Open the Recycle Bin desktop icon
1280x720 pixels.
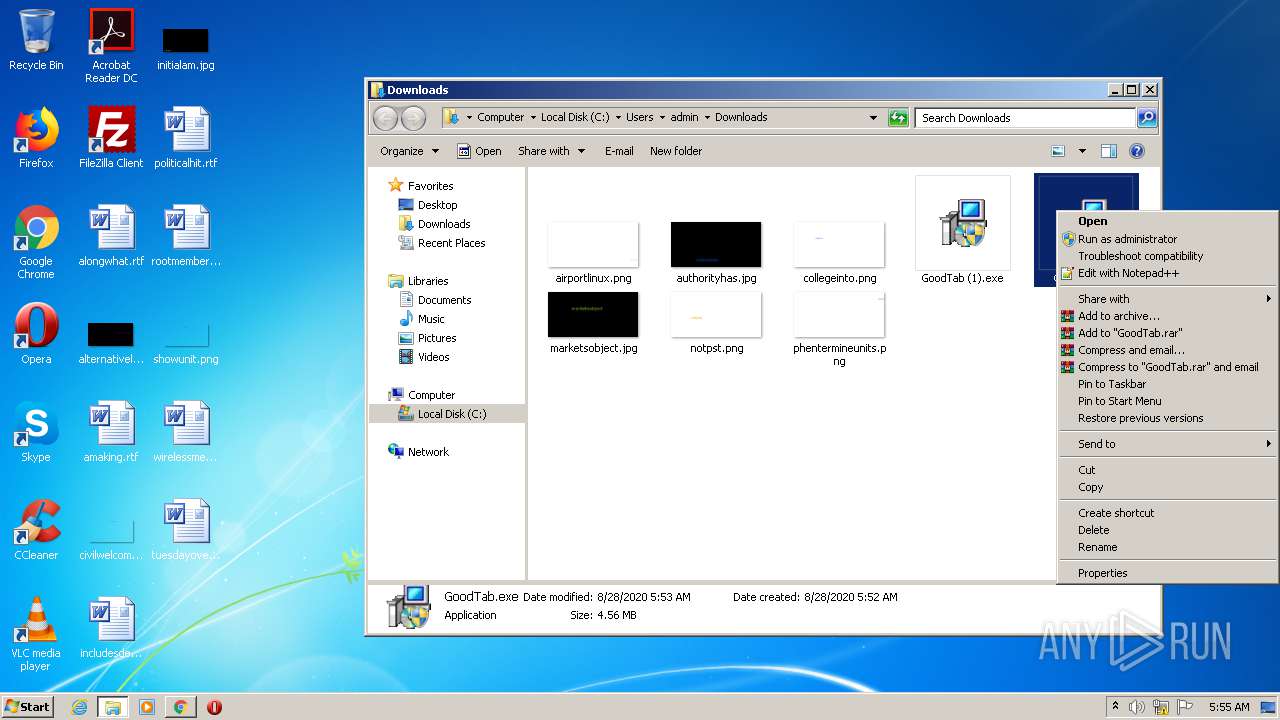36,40
